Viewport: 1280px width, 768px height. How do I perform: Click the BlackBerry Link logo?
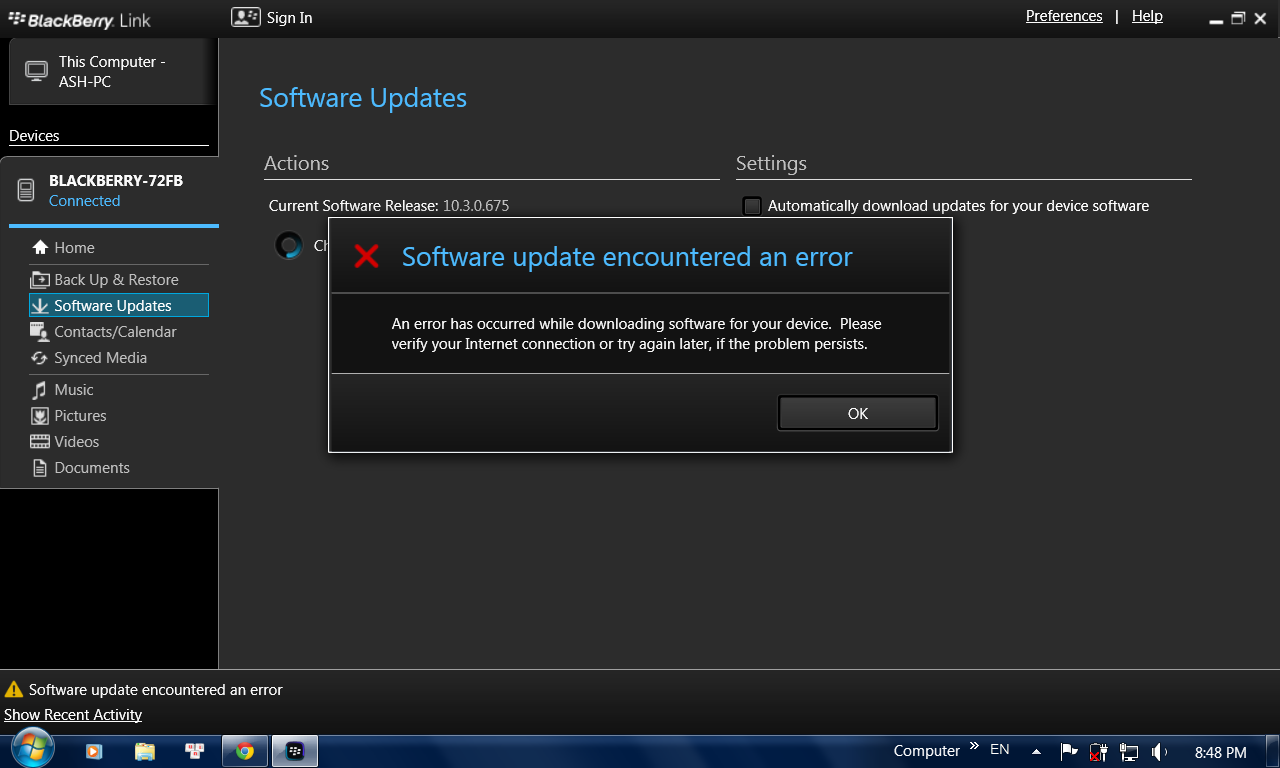pos(79,19)
